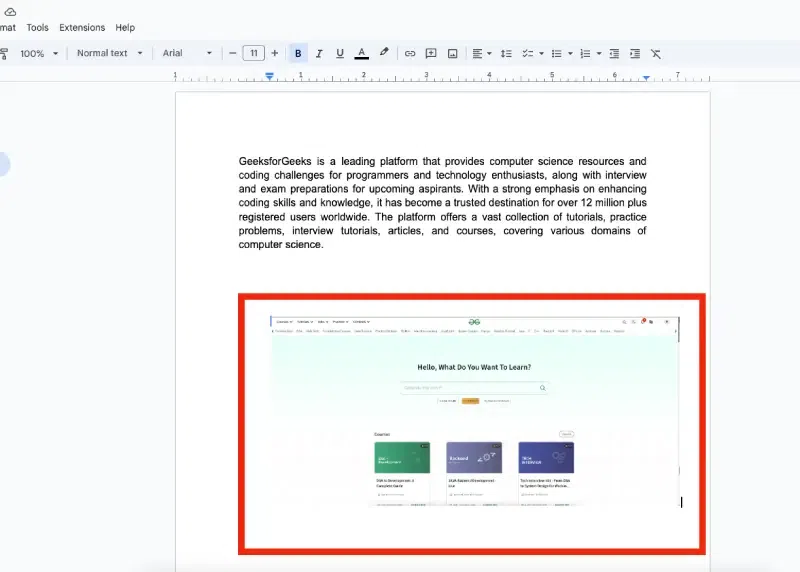Open line and paragraph spacing
Image resolution: width=800 pixels, height=572 pixels.
pyautogui.click(x=506, y=53)
